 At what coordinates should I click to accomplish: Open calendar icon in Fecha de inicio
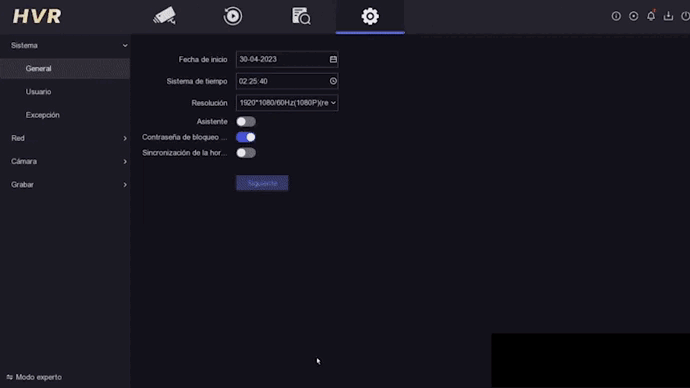pos(333,59)
